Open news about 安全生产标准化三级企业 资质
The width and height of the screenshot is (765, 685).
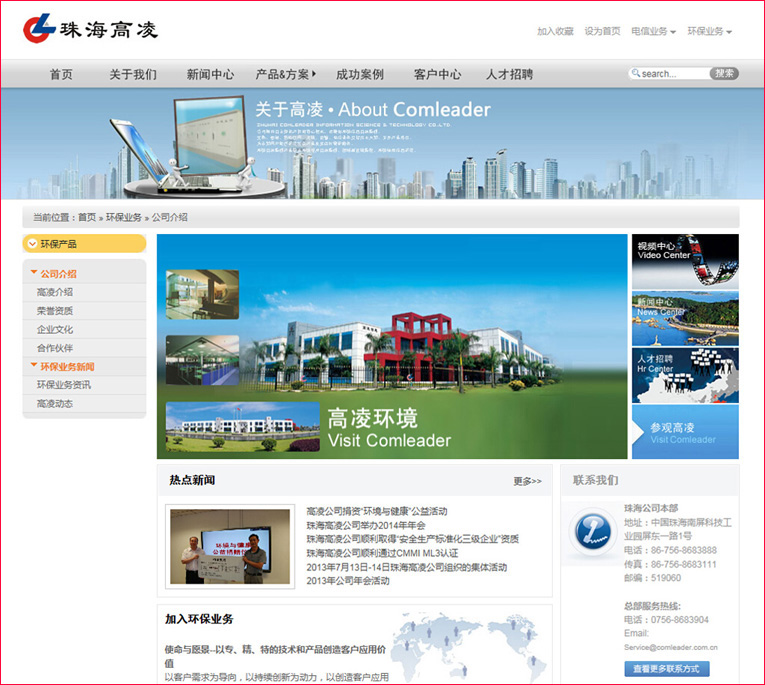pyautogui.click(x=412, y=539)
